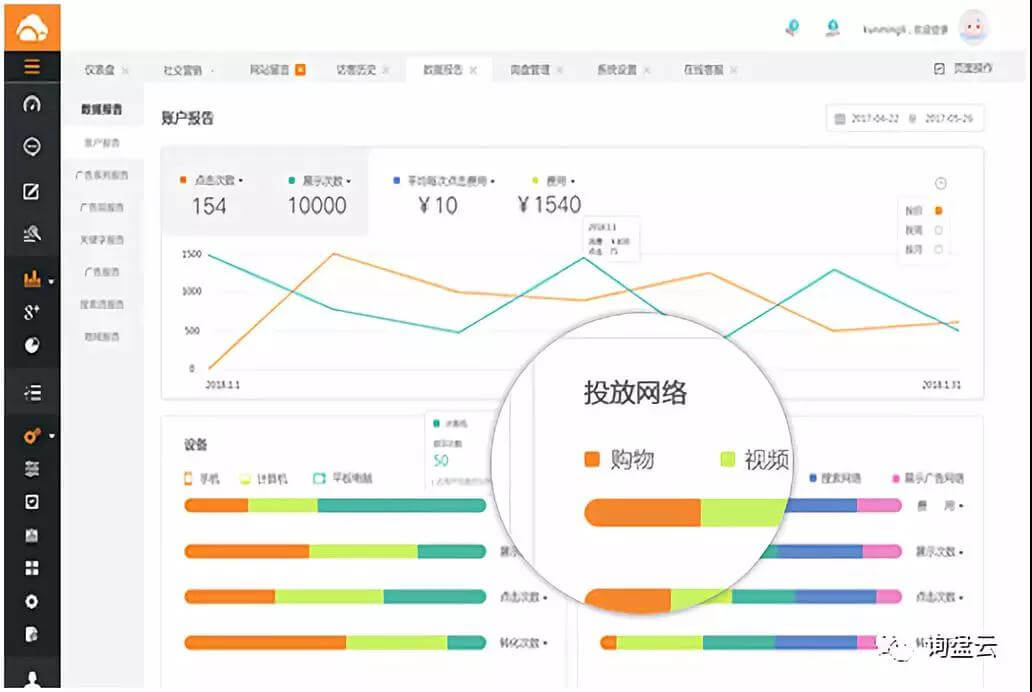This screenshot has width=1032, height=692.
Task: Click the four-square grid sidebar icon
Action: [x=32, y=568]
